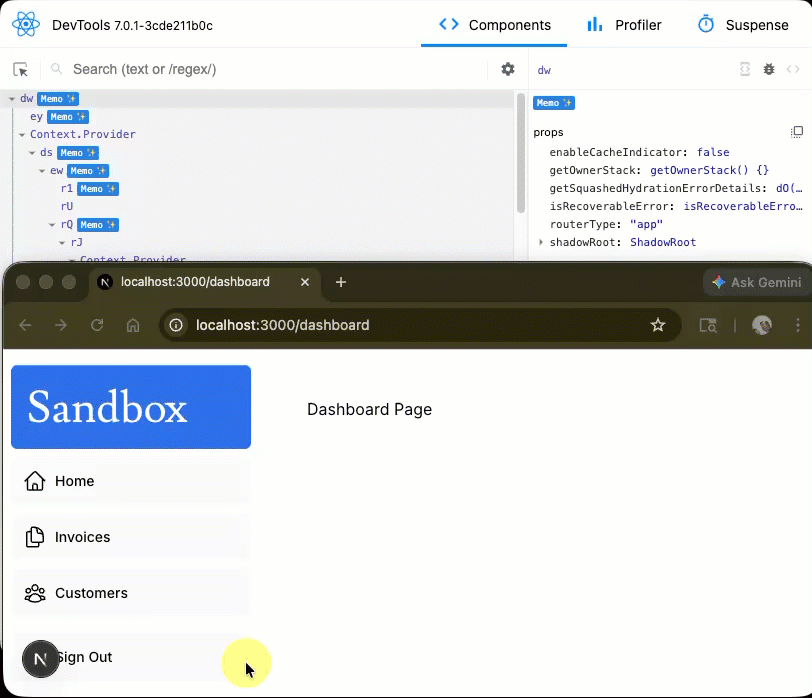812x698 pixels.
Task: Click the Ask Gemini button
Action: [x=755, y=282]
